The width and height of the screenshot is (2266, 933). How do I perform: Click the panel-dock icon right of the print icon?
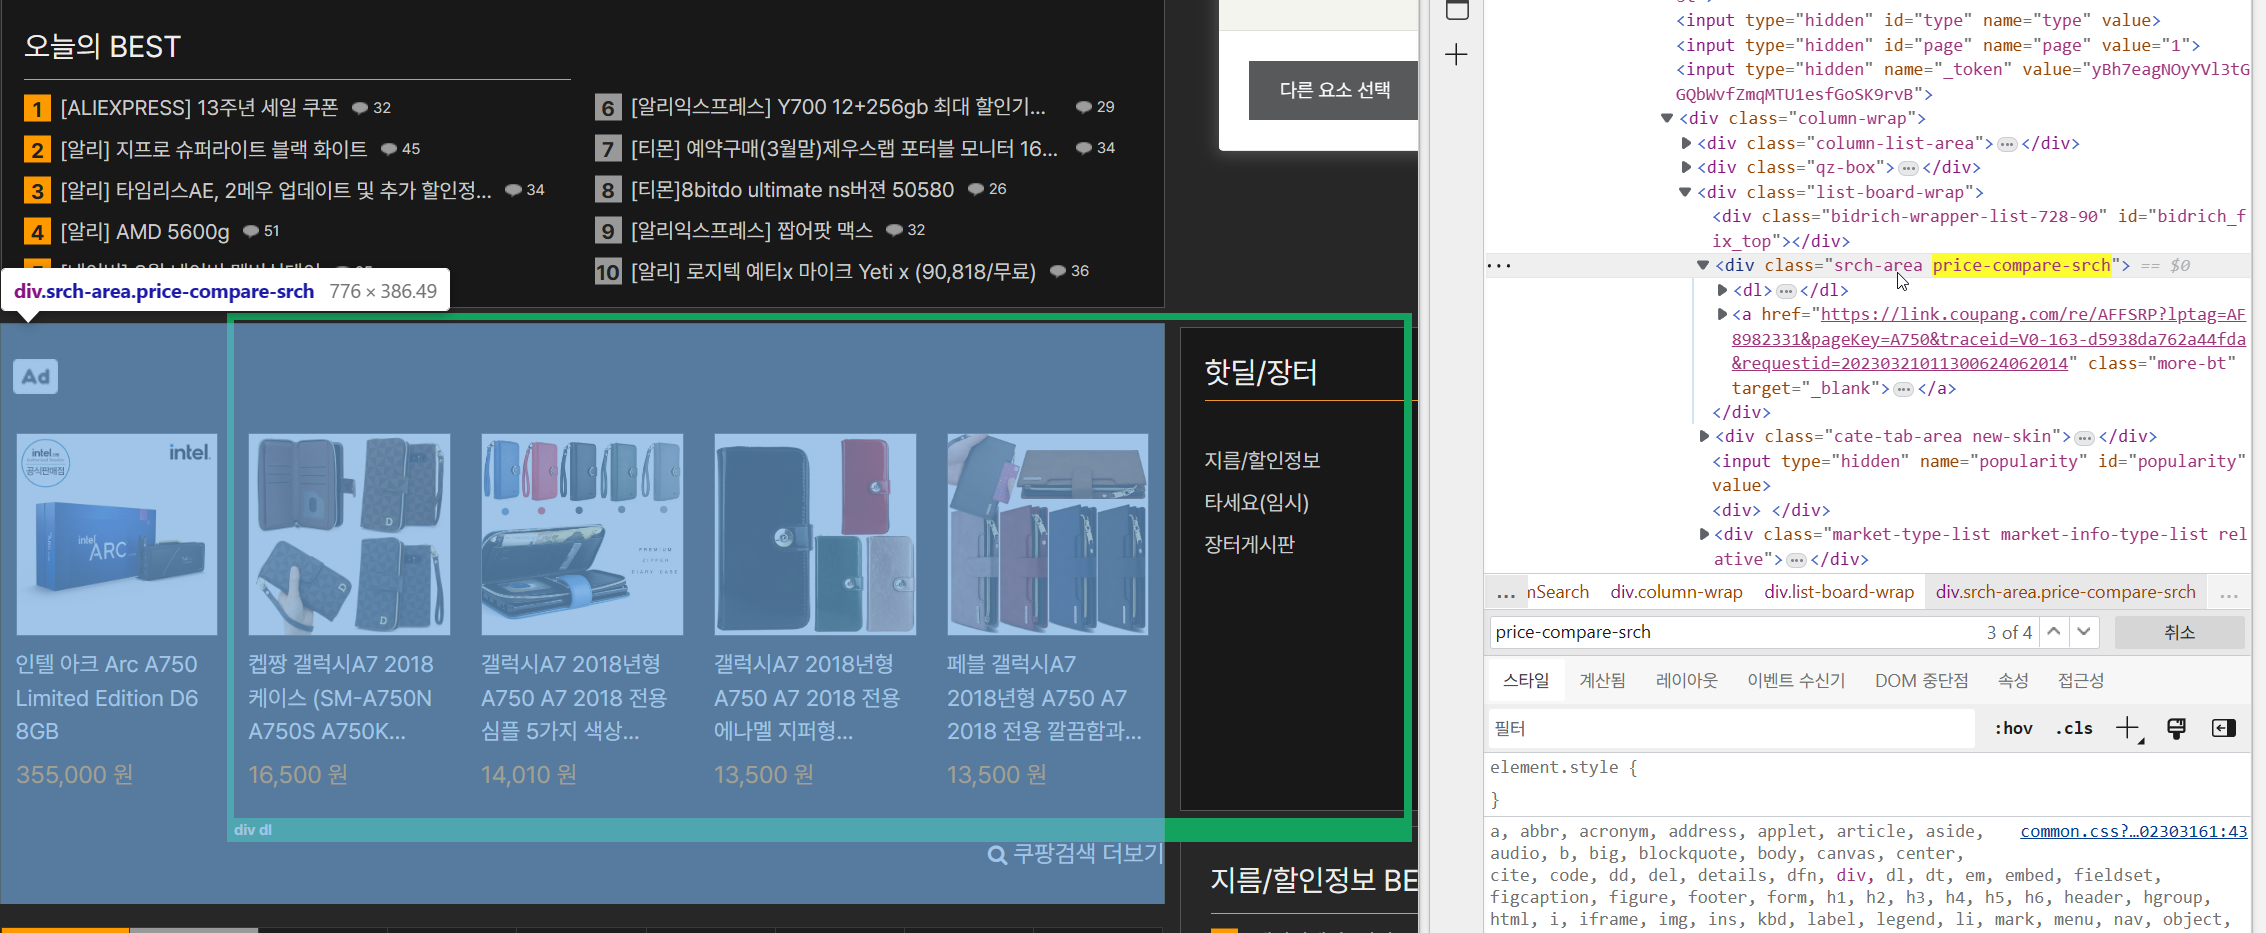2224,728
